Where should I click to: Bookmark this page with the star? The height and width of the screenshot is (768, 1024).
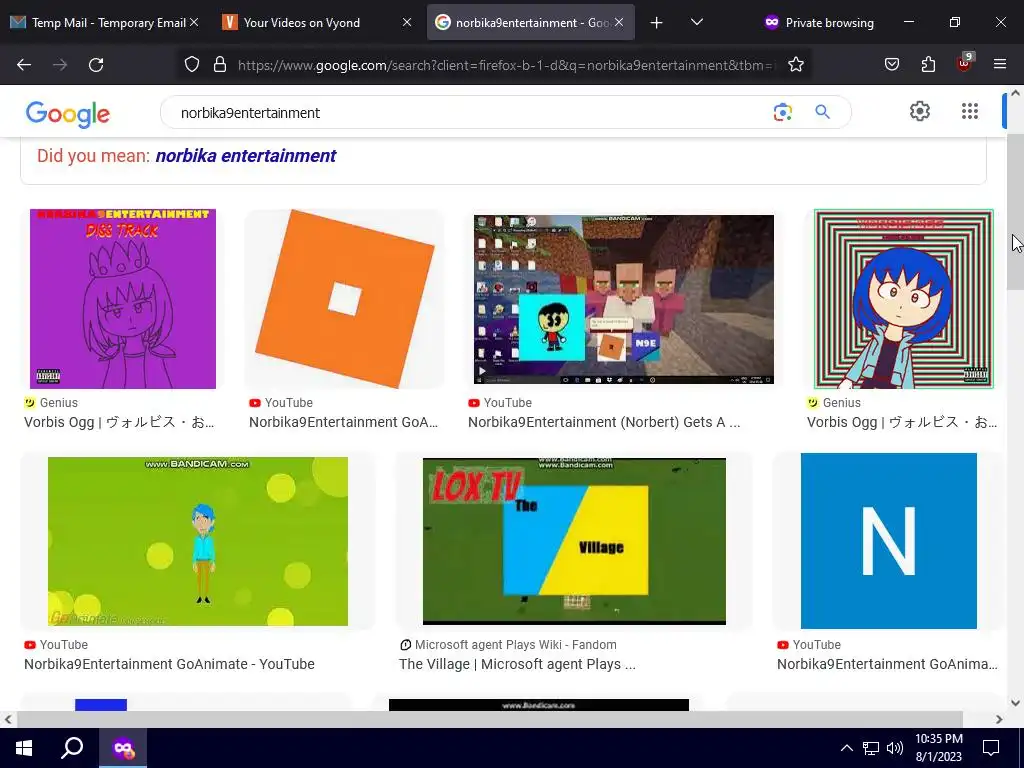[x=795, y=65]
